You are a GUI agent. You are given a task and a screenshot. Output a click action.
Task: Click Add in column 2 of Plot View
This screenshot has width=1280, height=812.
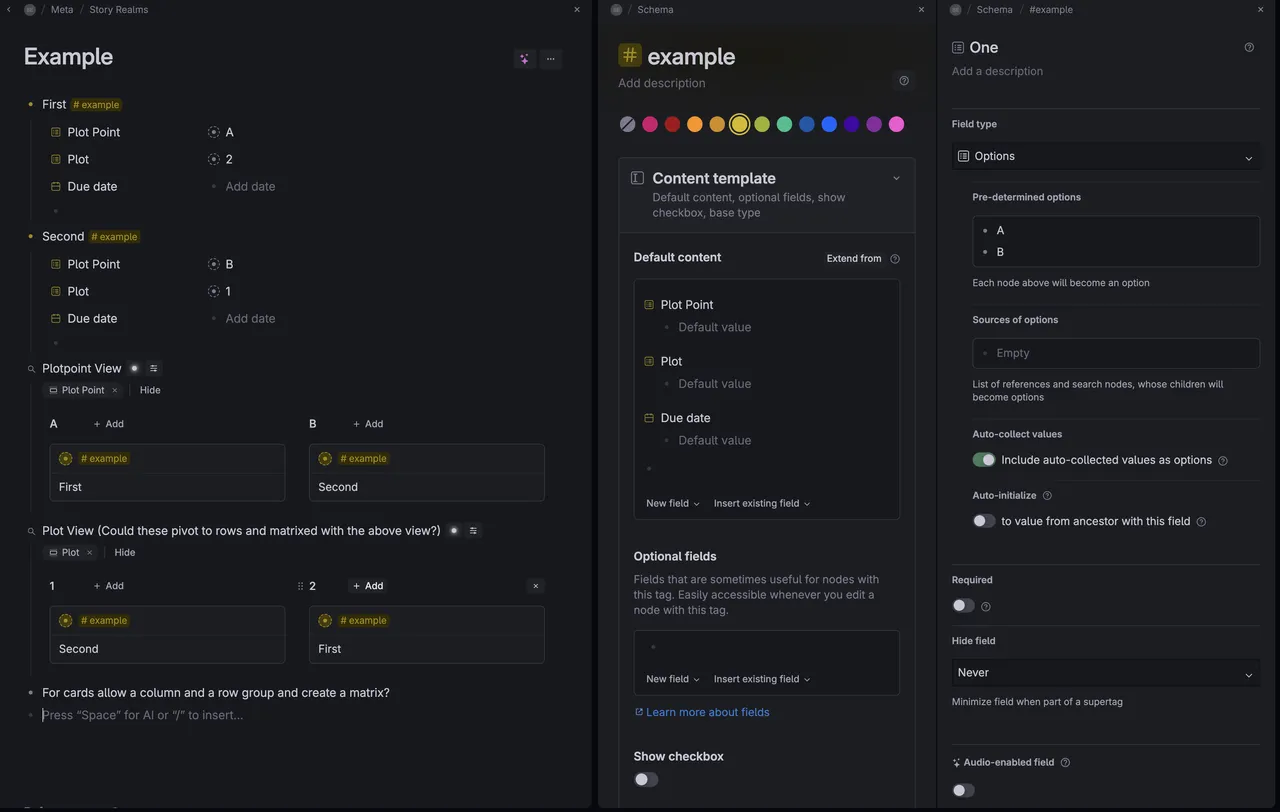click(367, 586)
